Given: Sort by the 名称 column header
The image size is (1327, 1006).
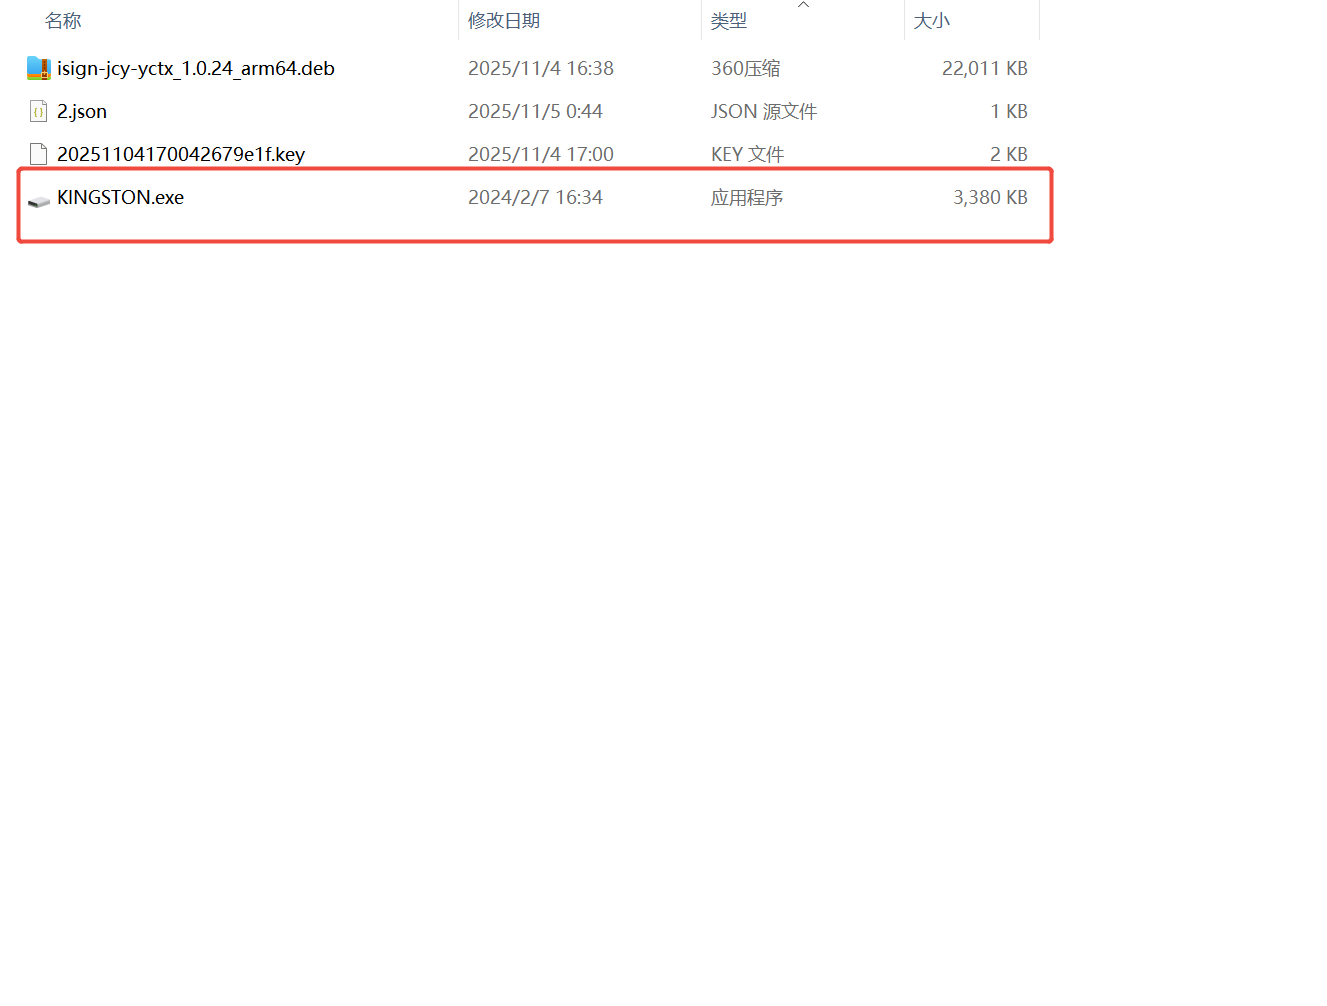Looking at the screenshot, I should [63, 21].
